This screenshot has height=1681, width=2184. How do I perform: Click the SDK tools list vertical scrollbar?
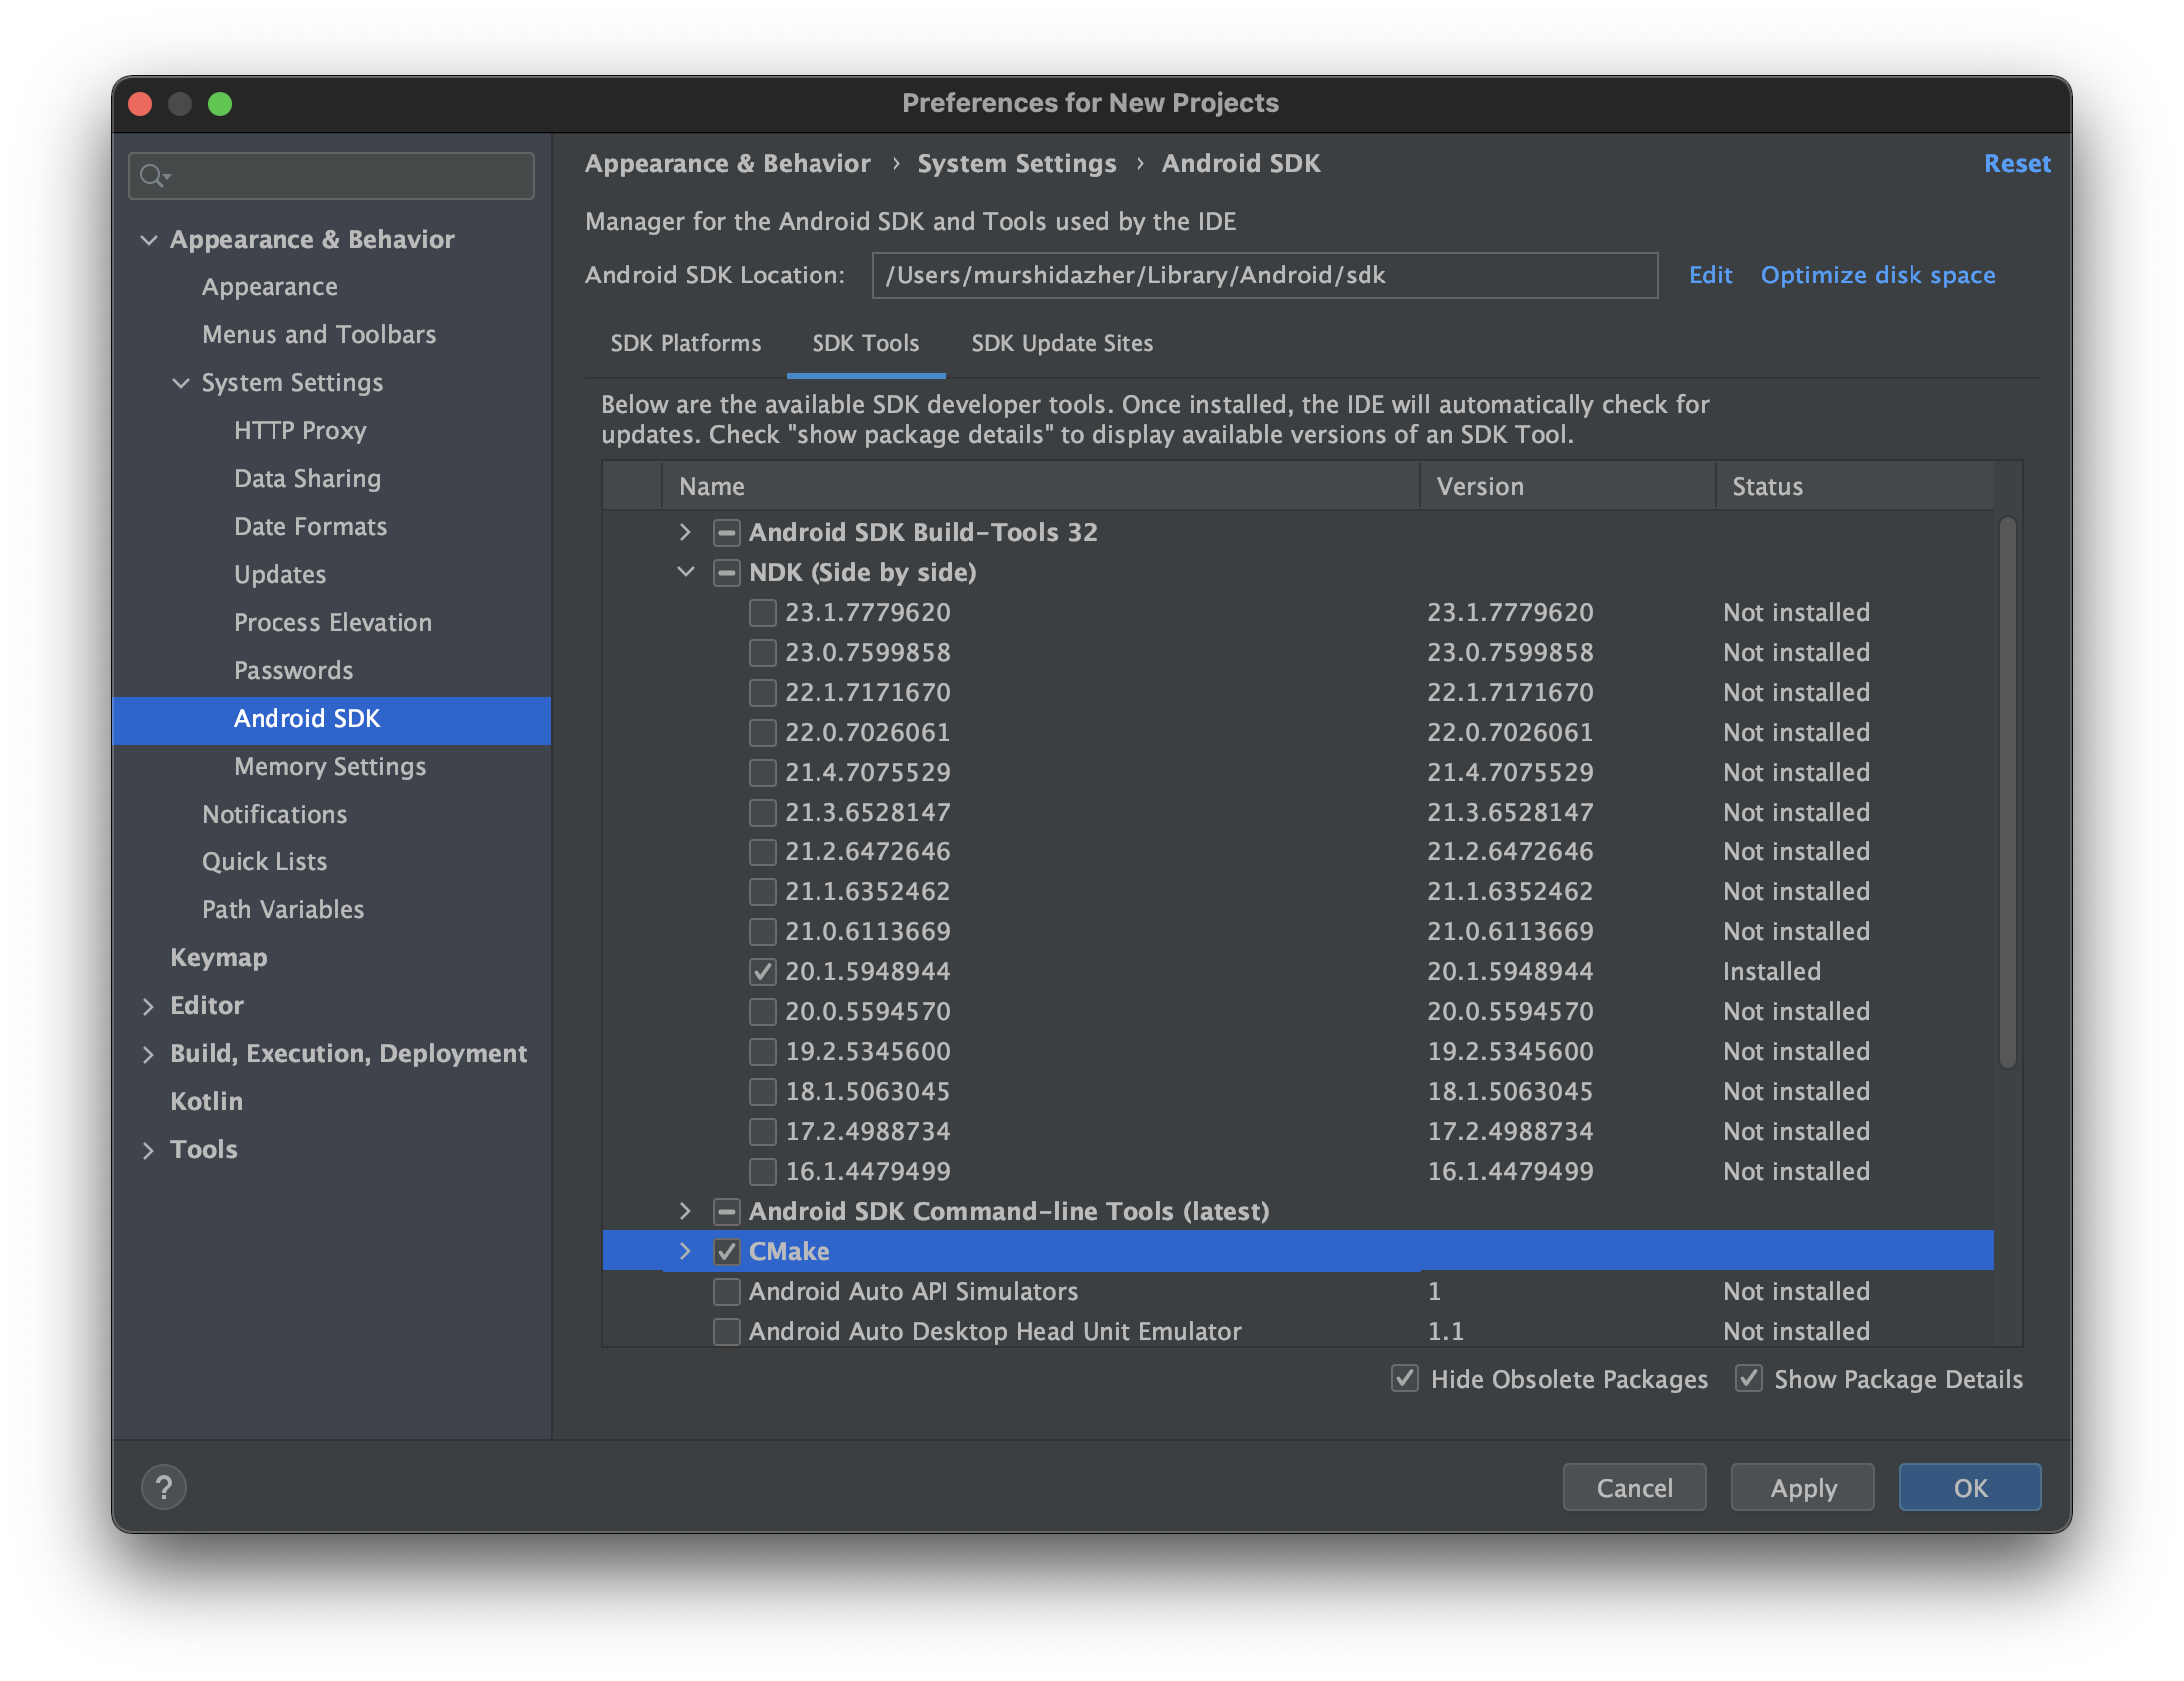(2007, 790)
